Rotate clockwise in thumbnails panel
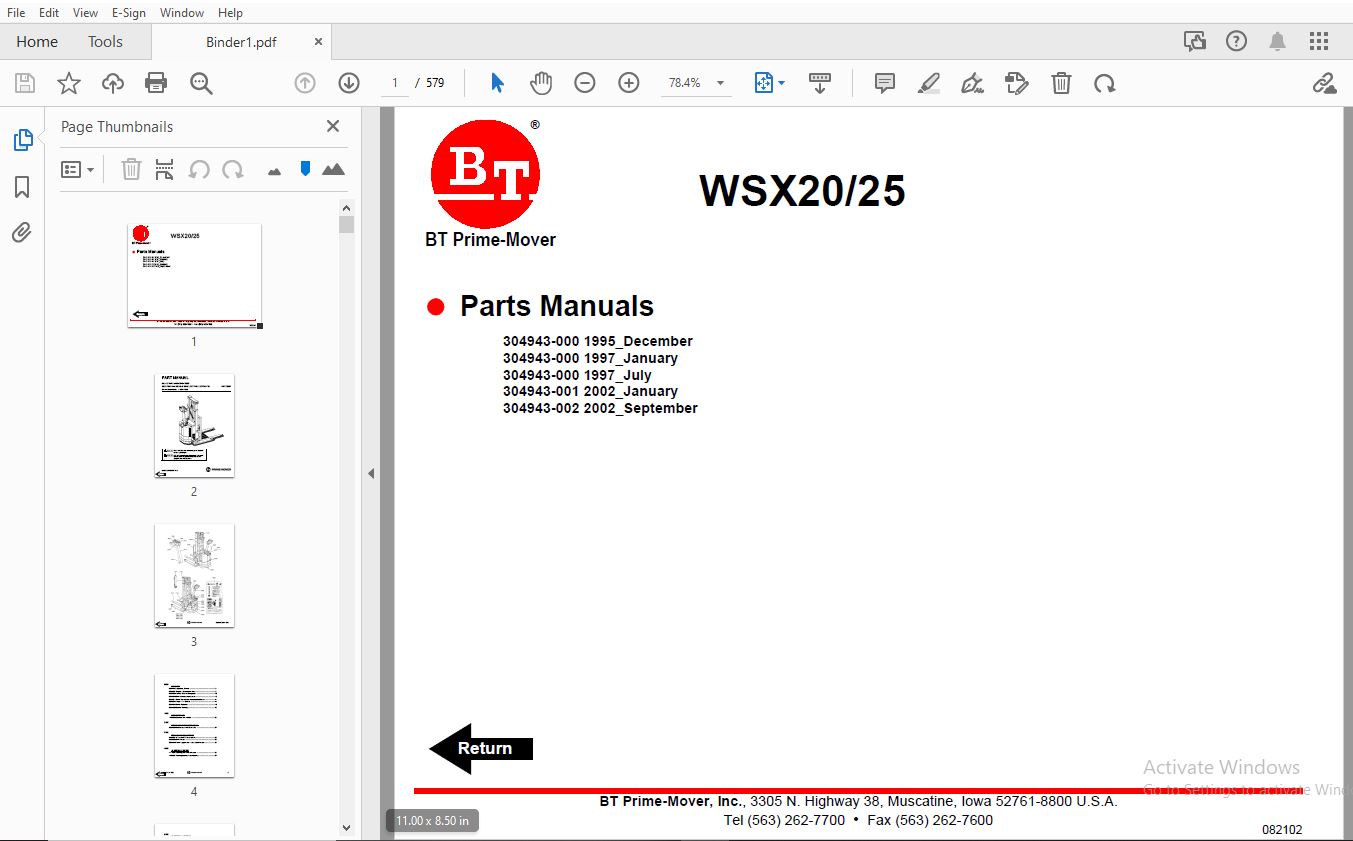Screen dimensions: 1353x841 coord(233,169)
